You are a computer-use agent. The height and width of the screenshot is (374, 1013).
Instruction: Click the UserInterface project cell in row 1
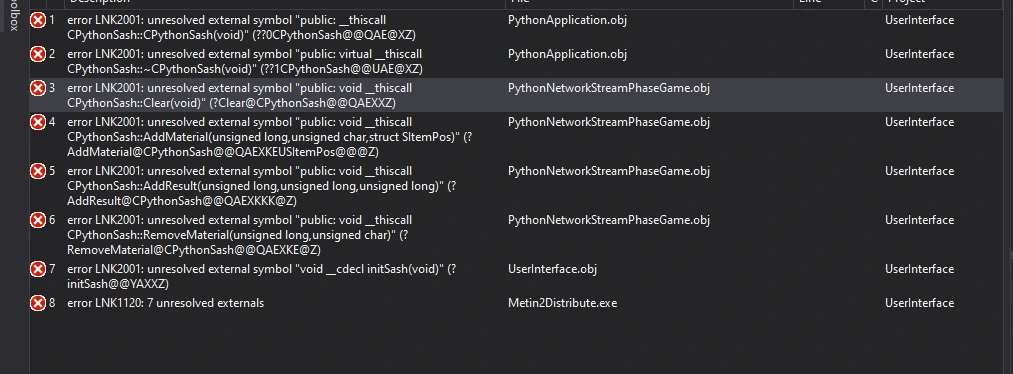coord(919,20)
